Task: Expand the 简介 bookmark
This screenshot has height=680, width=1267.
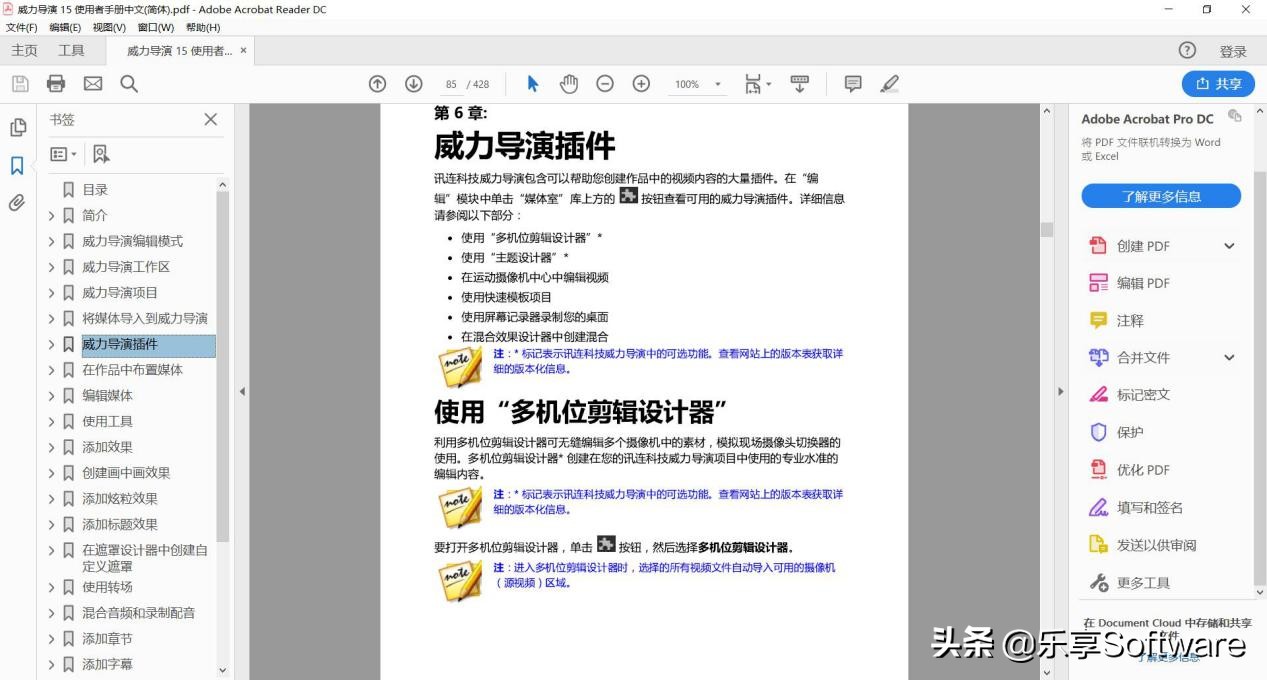Action: pyautogui.click(x=51, y=215)
